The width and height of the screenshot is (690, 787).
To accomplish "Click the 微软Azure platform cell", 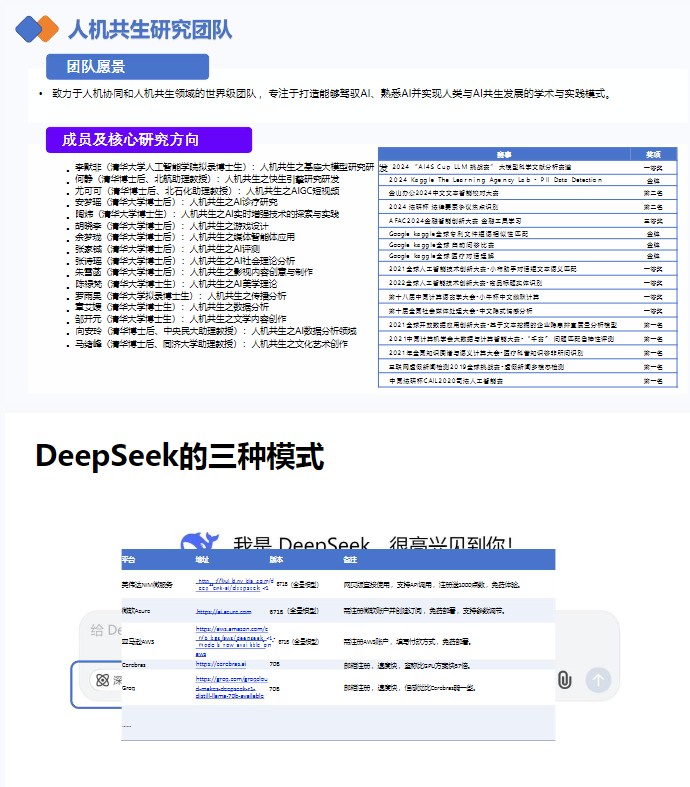I will (136, 611).
